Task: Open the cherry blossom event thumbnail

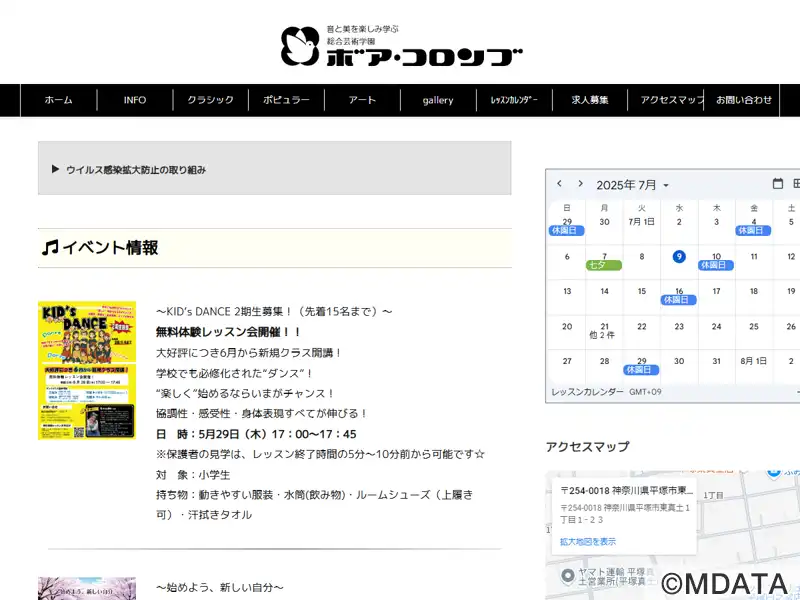Action: [x=87, y=588]
